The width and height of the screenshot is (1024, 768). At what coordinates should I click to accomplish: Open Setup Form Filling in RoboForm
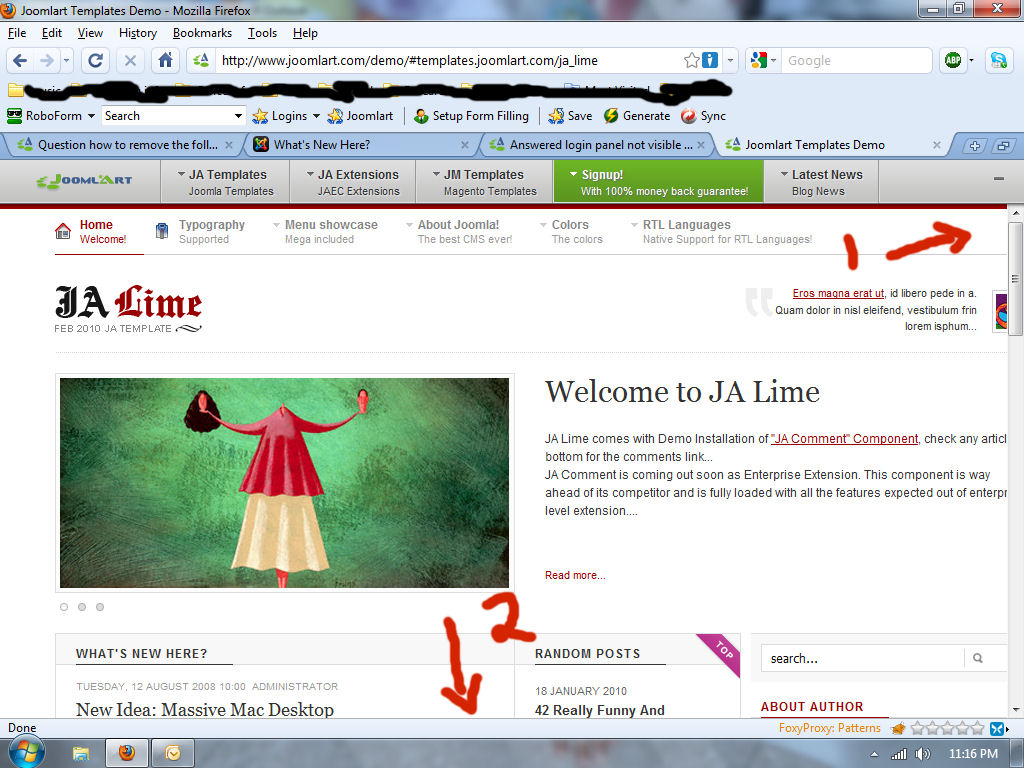coord(471,116)
